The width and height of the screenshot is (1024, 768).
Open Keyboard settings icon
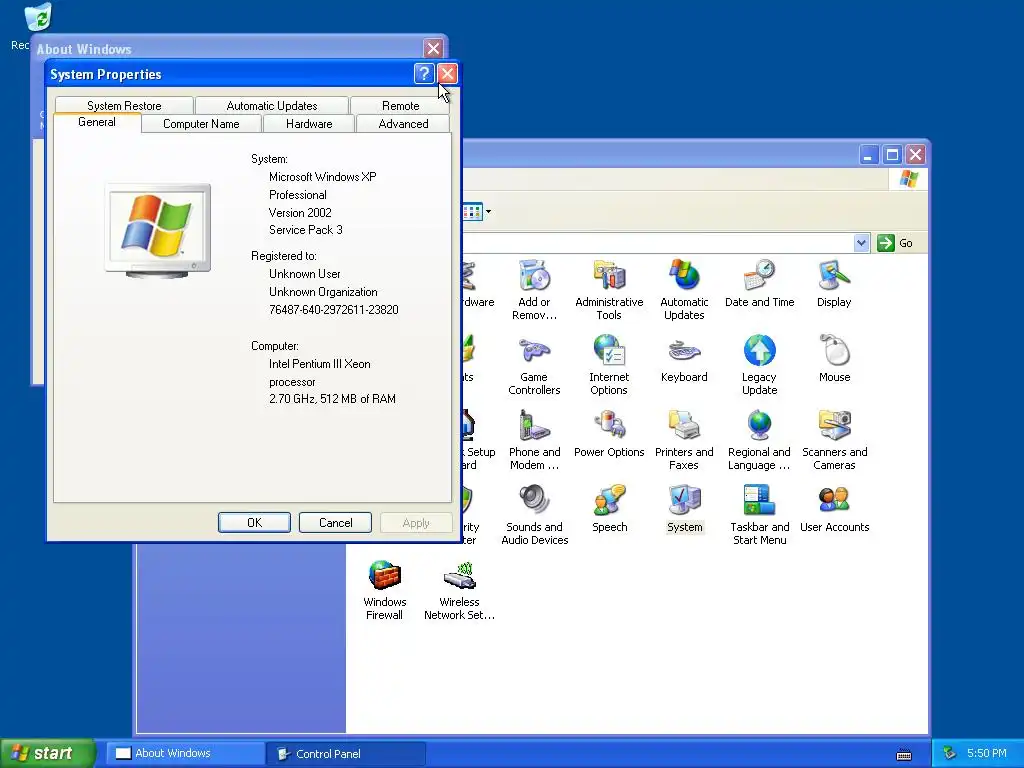tap(684, 359)
